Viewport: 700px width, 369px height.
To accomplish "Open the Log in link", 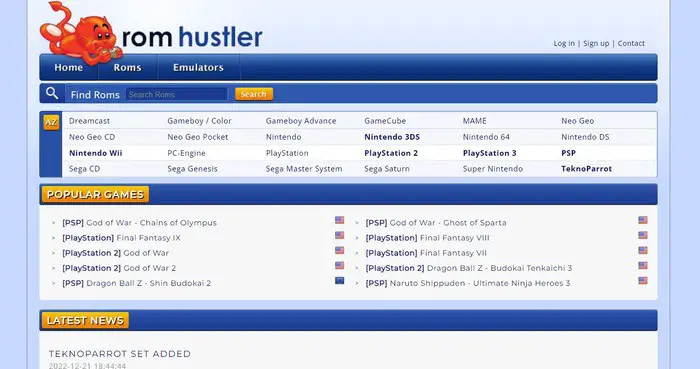I will pyautogui.click(x=564, y=43).
